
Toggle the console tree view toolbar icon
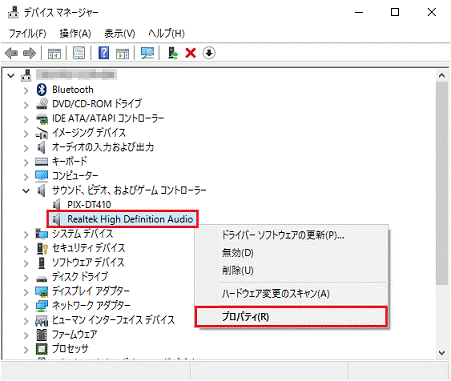(54, 53)
